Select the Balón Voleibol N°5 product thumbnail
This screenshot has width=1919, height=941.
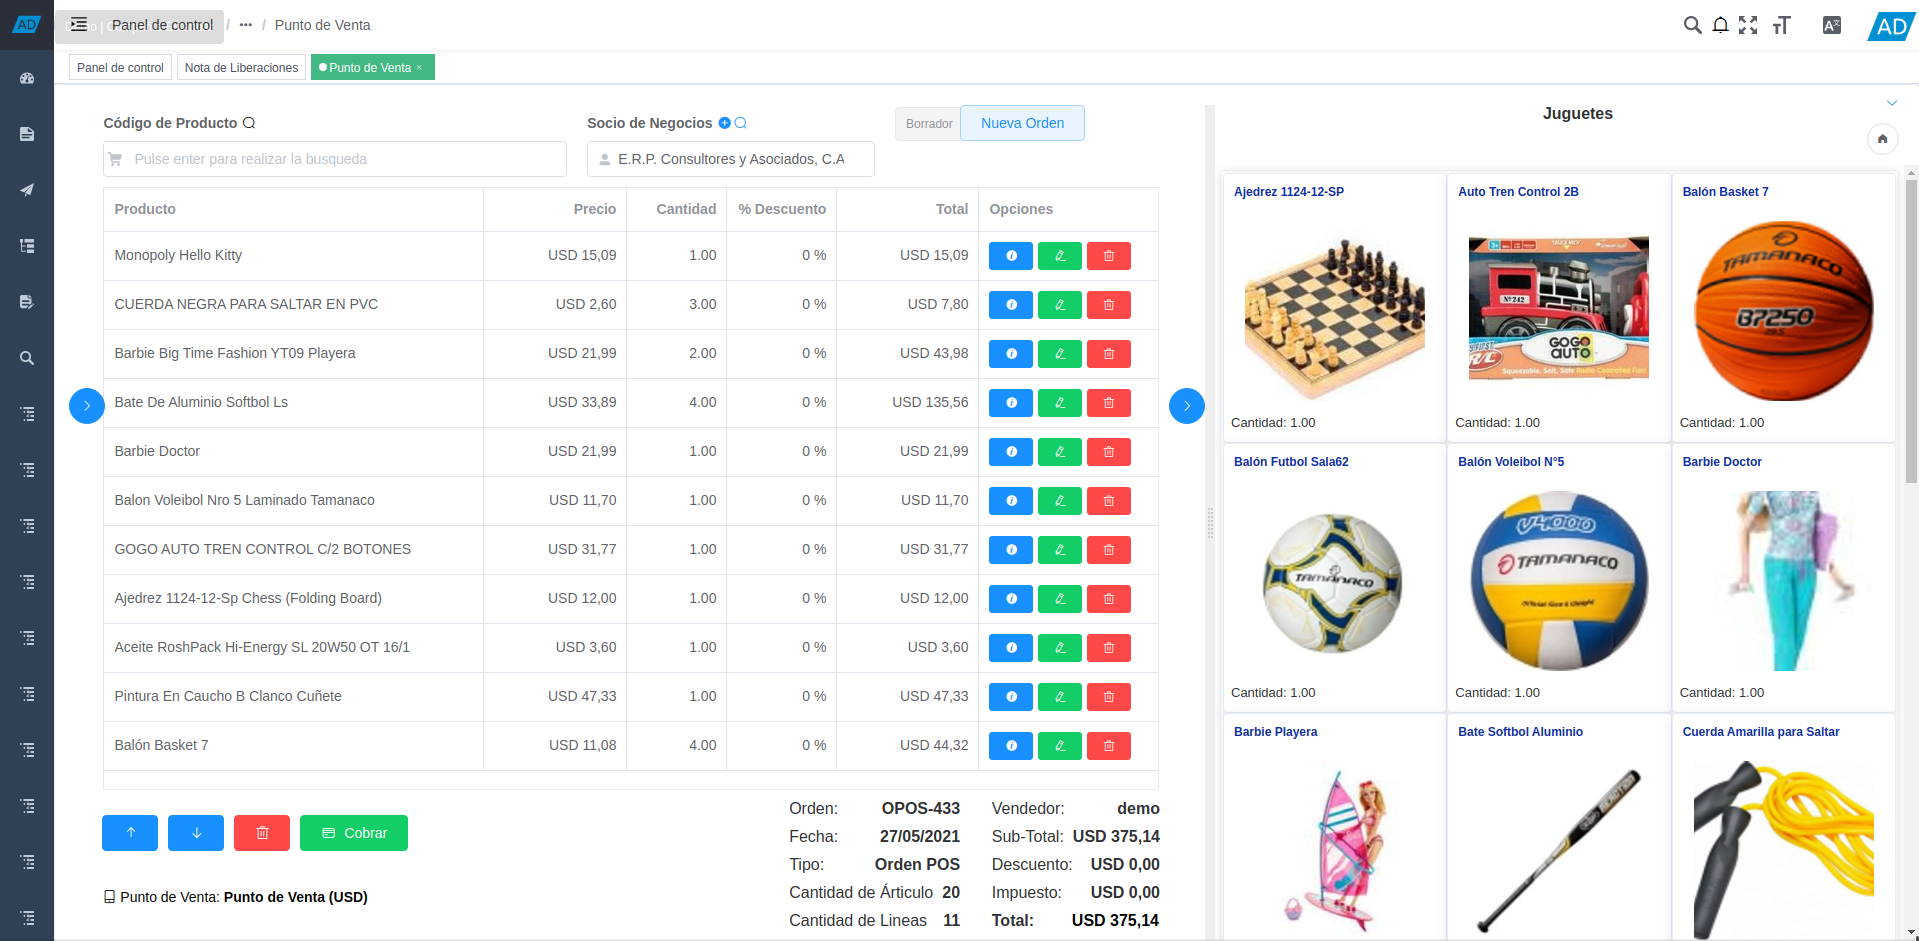1558,580
